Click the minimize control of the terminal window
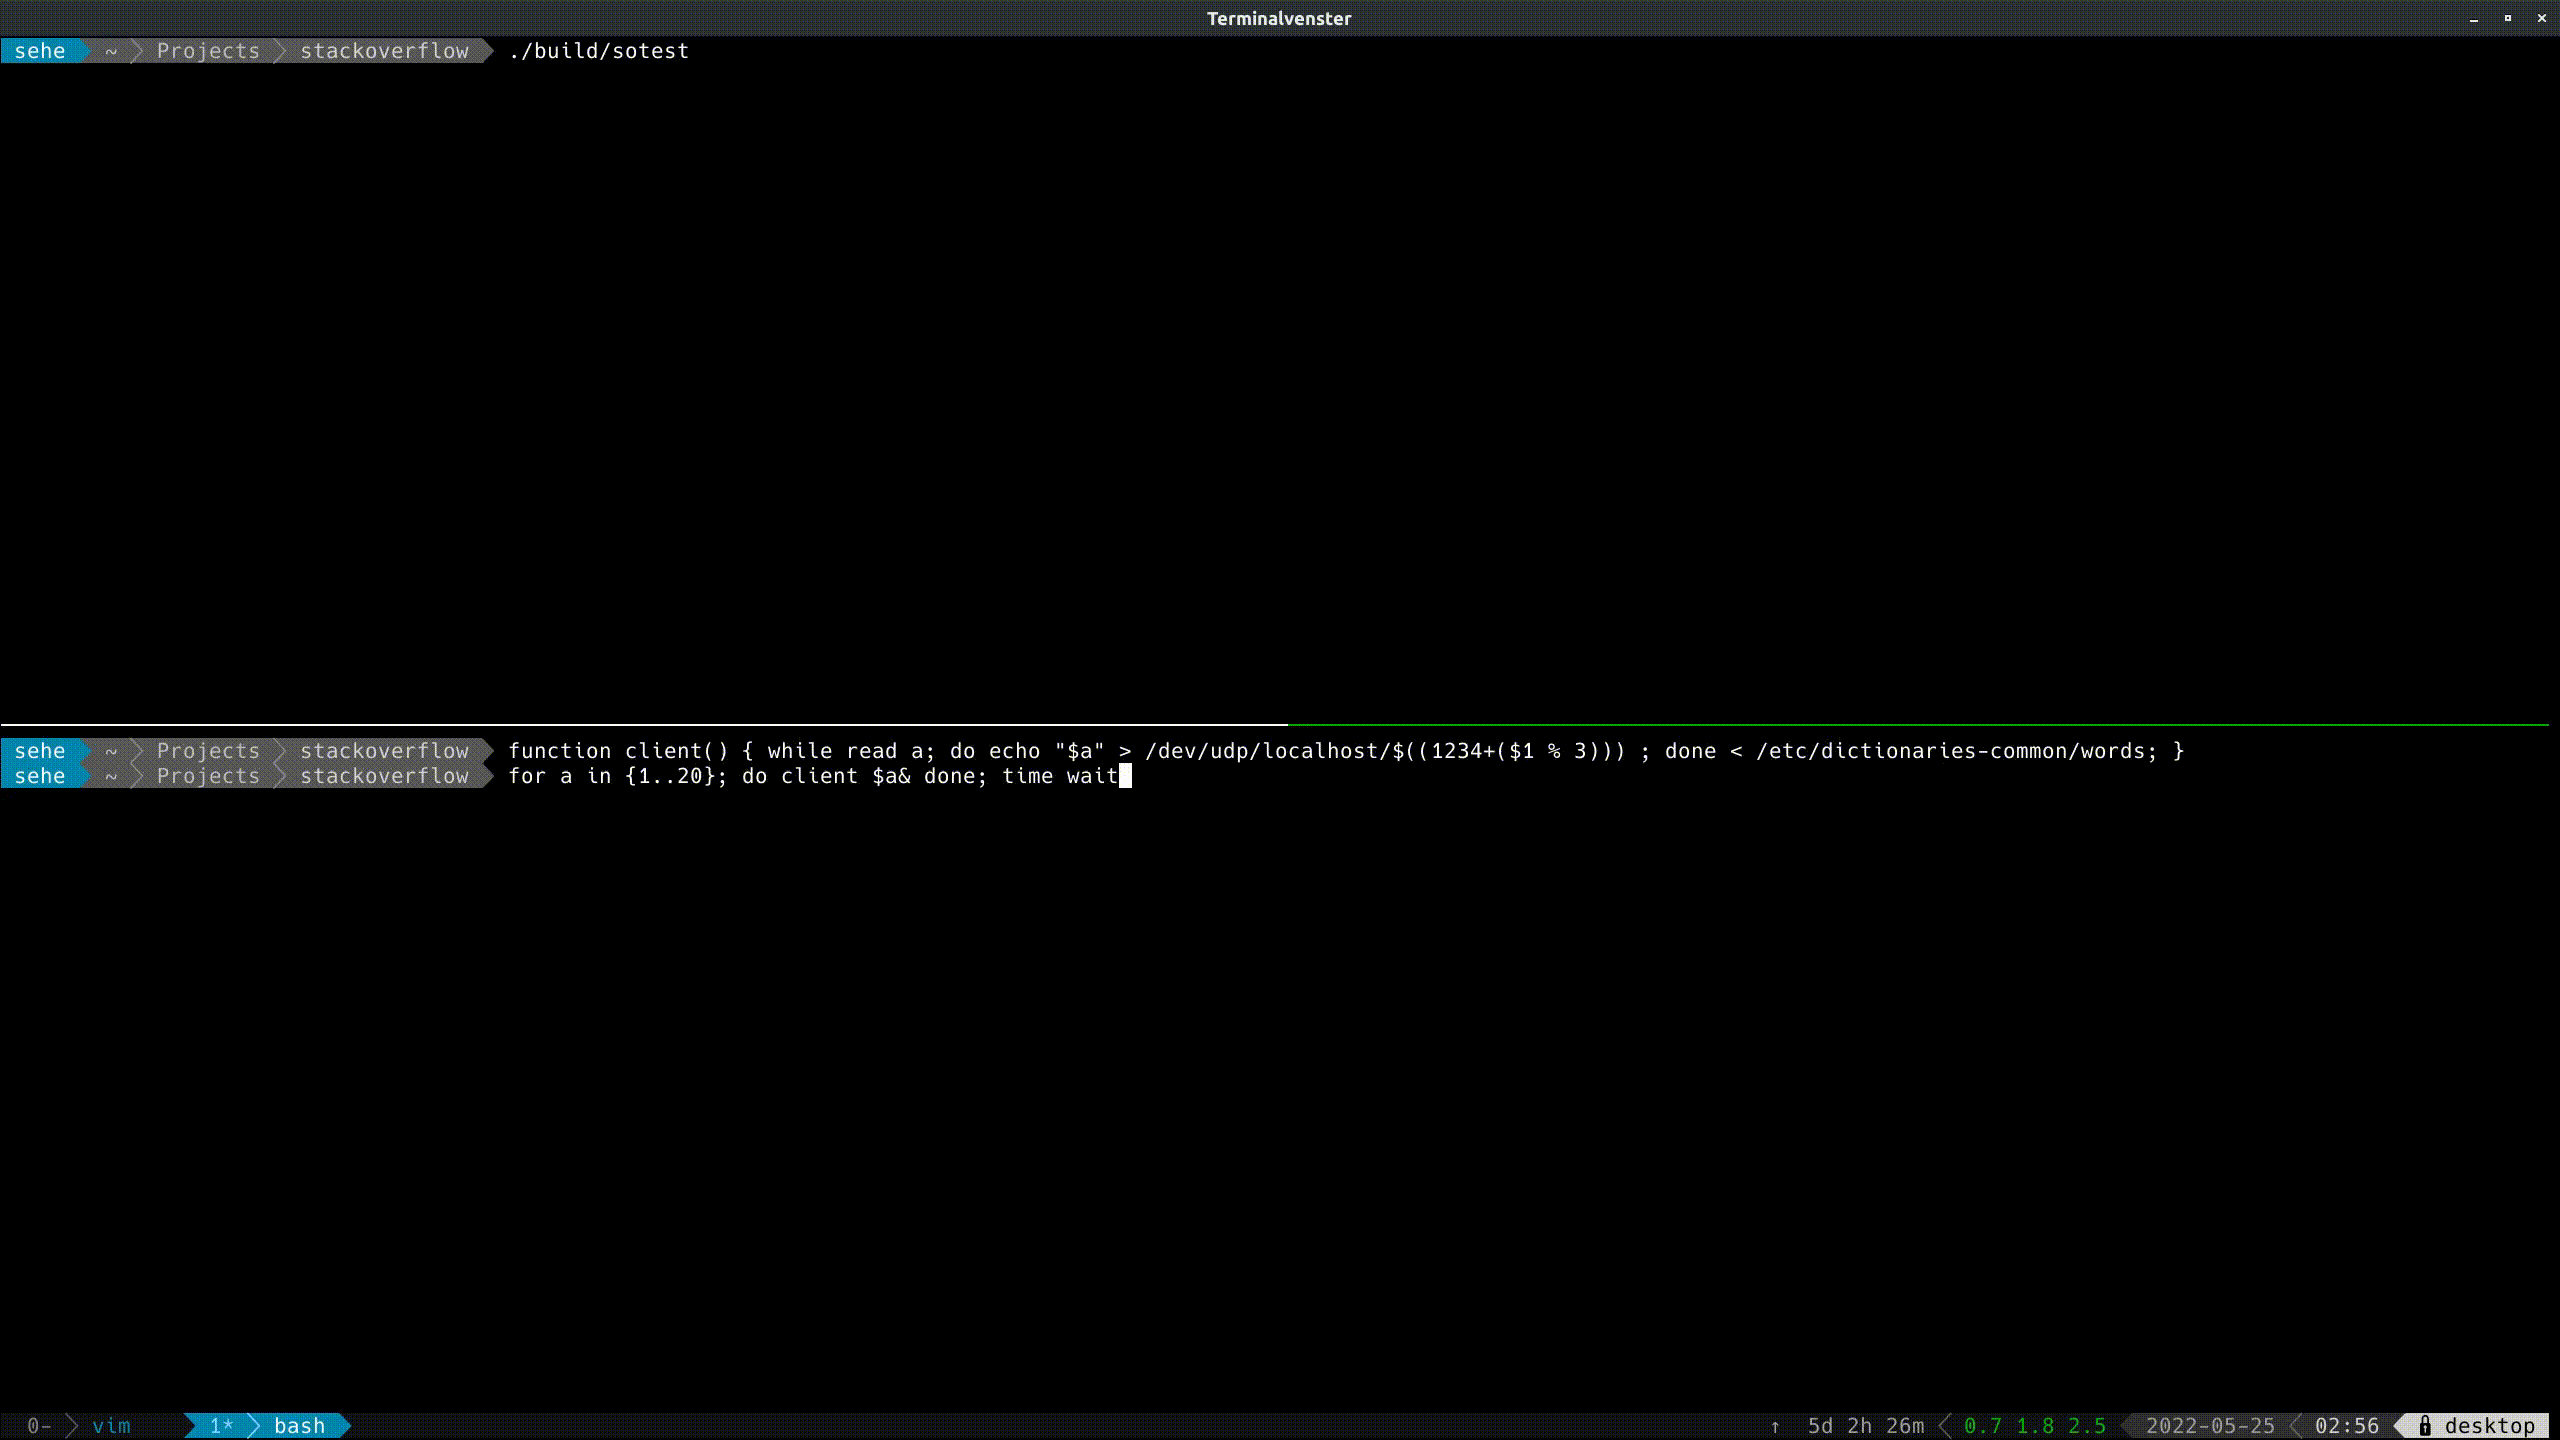This screenshot has width=2560, height=1440. point(2474,18)
